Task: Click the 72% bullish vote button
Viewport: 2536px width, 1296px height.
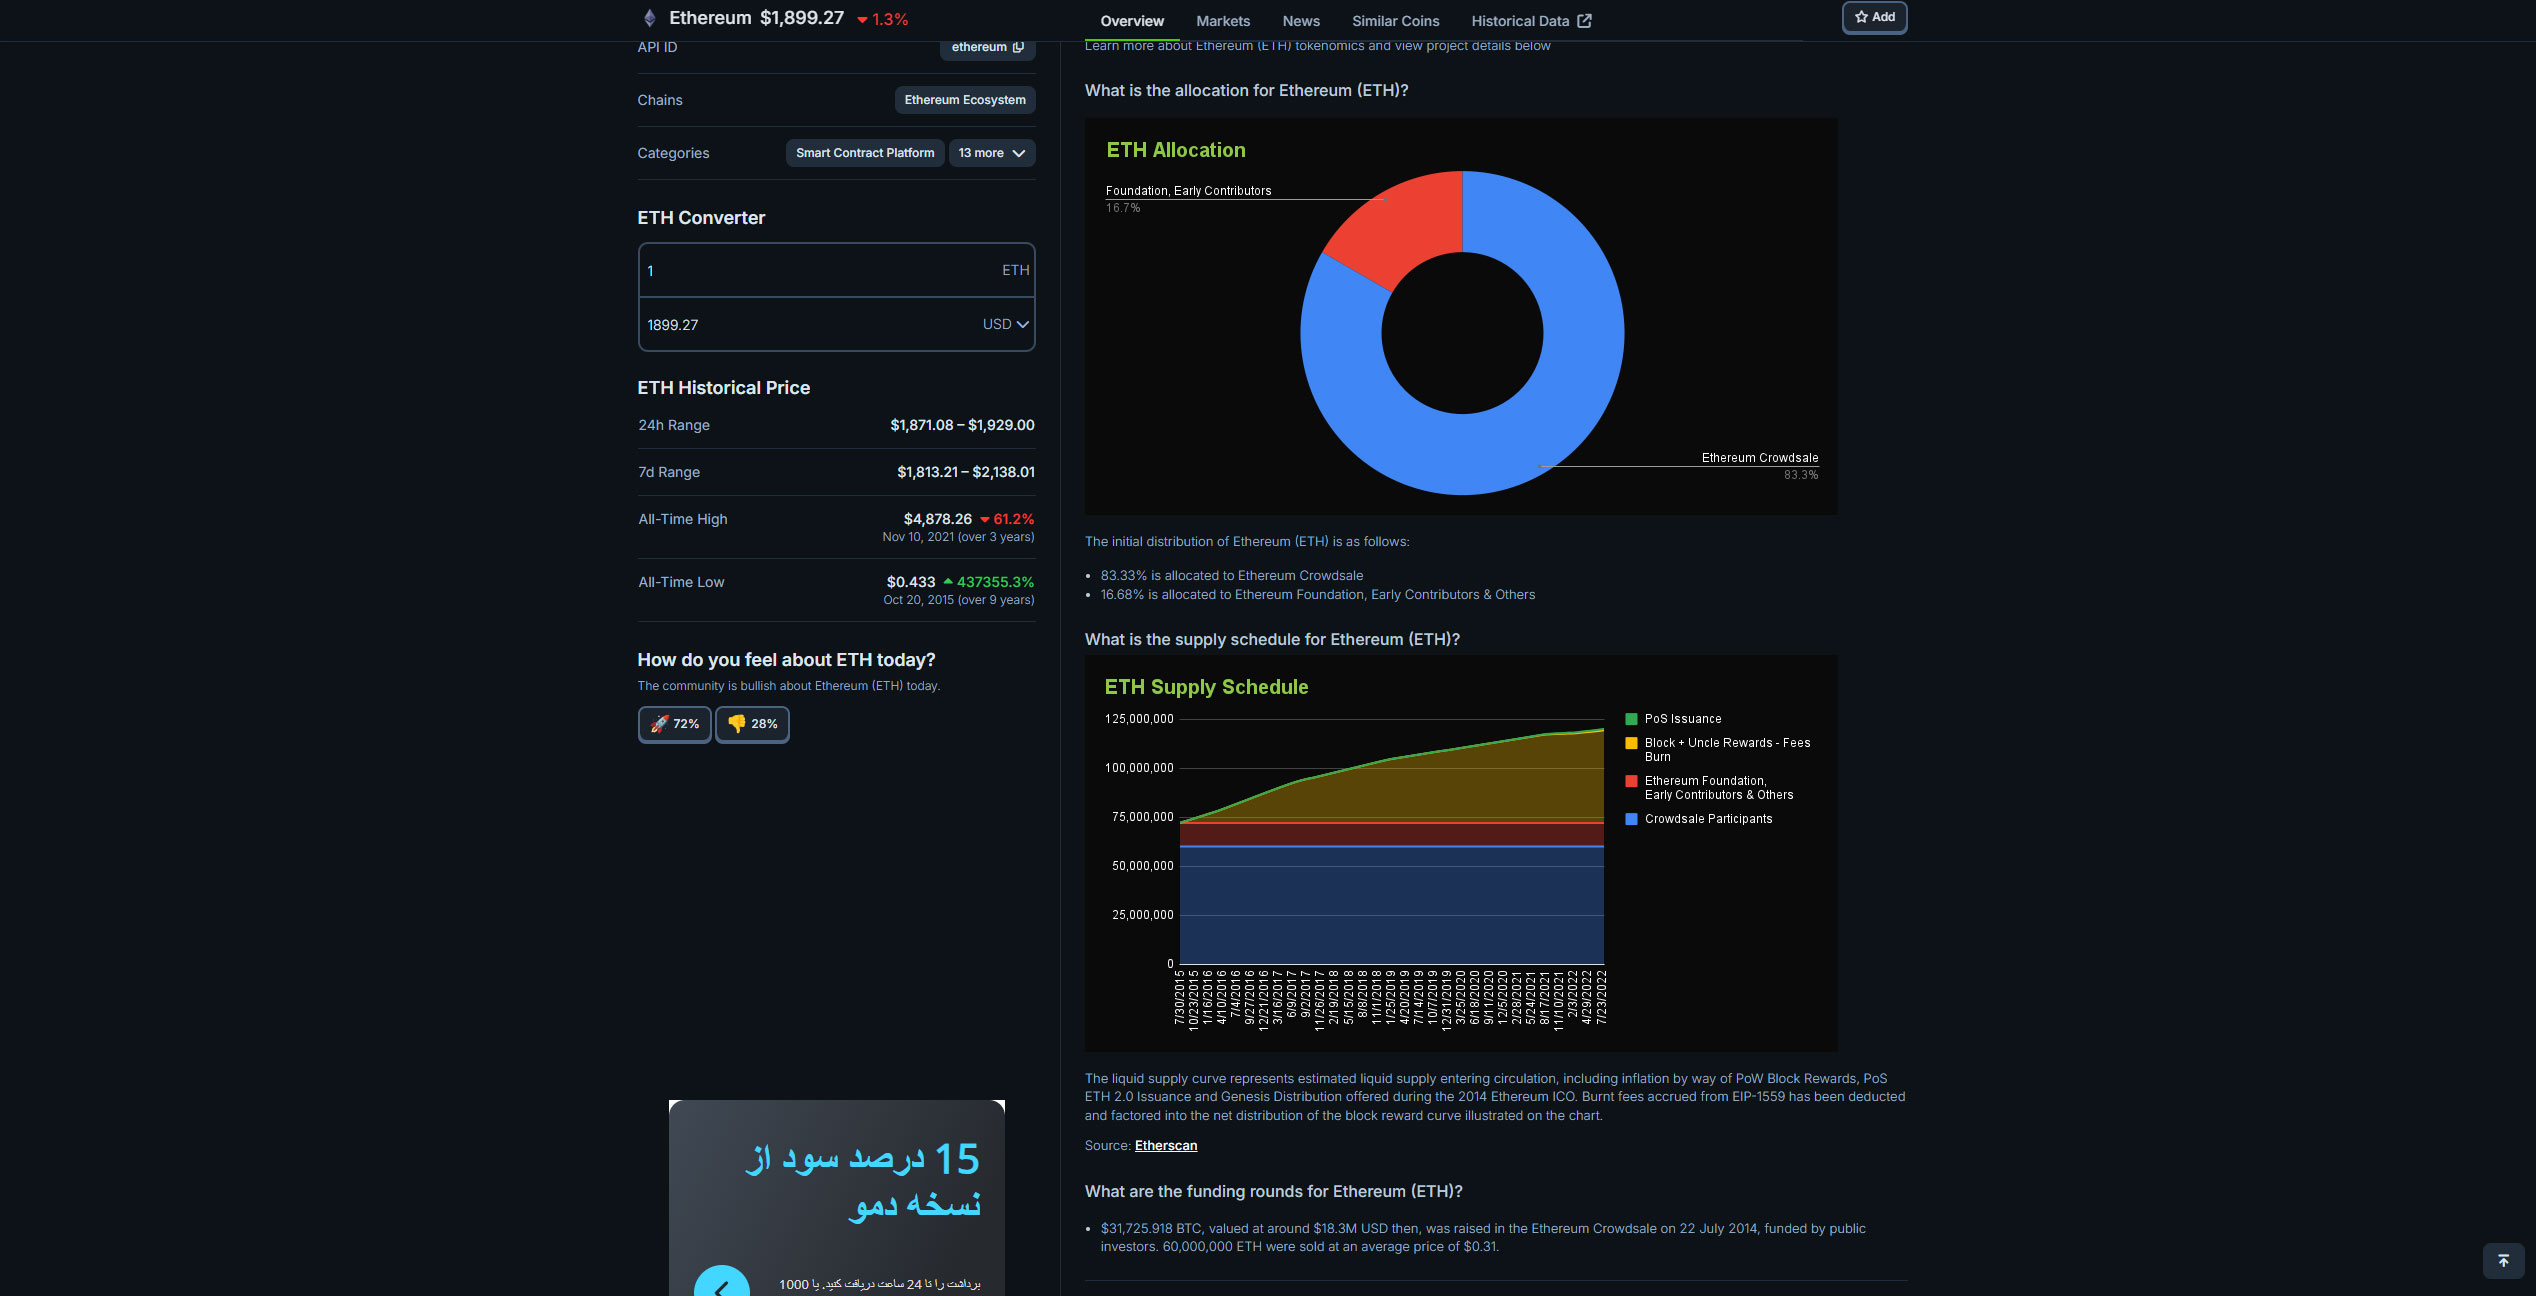Action: coord(675,724)
